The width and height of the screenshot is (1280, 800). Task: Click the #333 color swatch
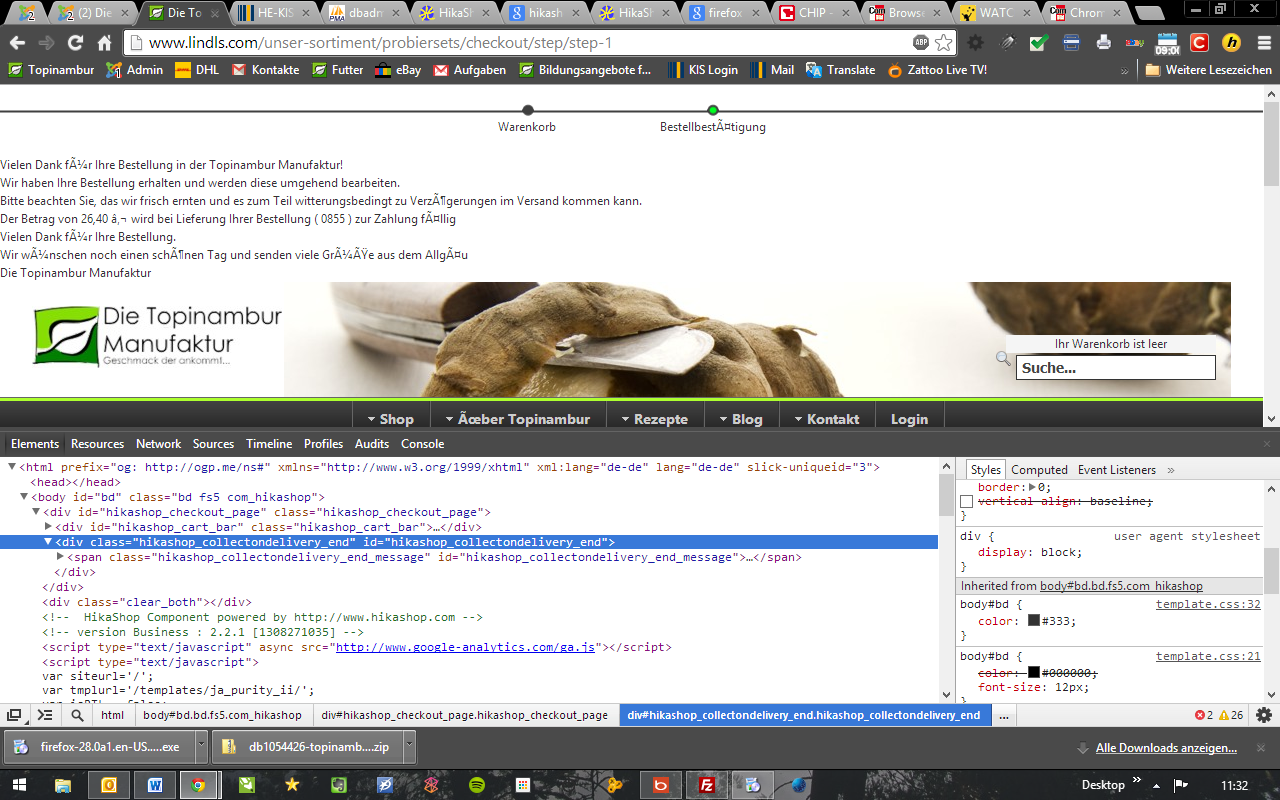point(1034,621)
